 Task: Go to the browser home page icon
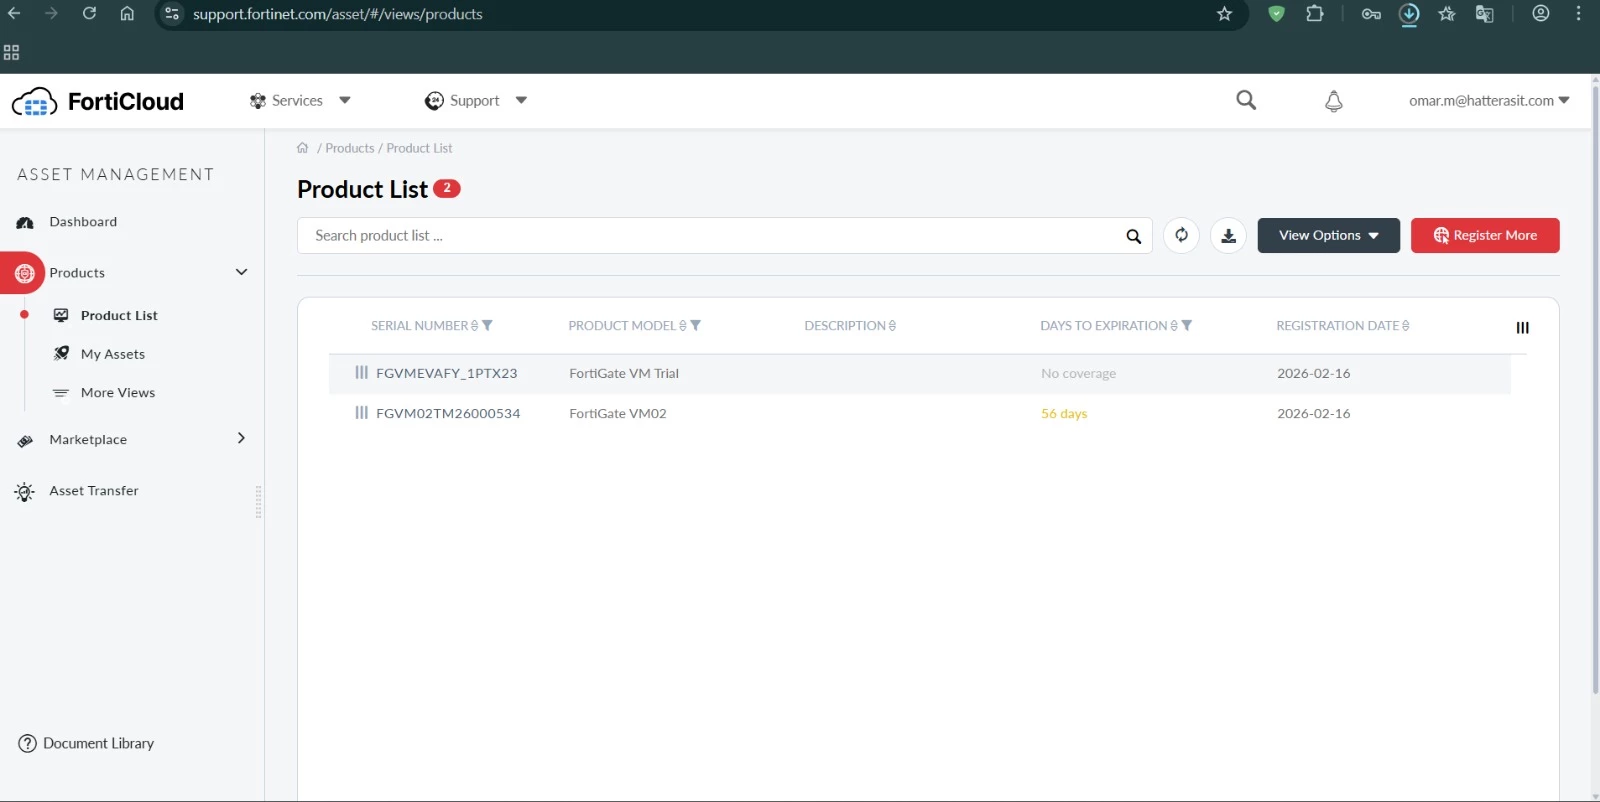point(127,14)
